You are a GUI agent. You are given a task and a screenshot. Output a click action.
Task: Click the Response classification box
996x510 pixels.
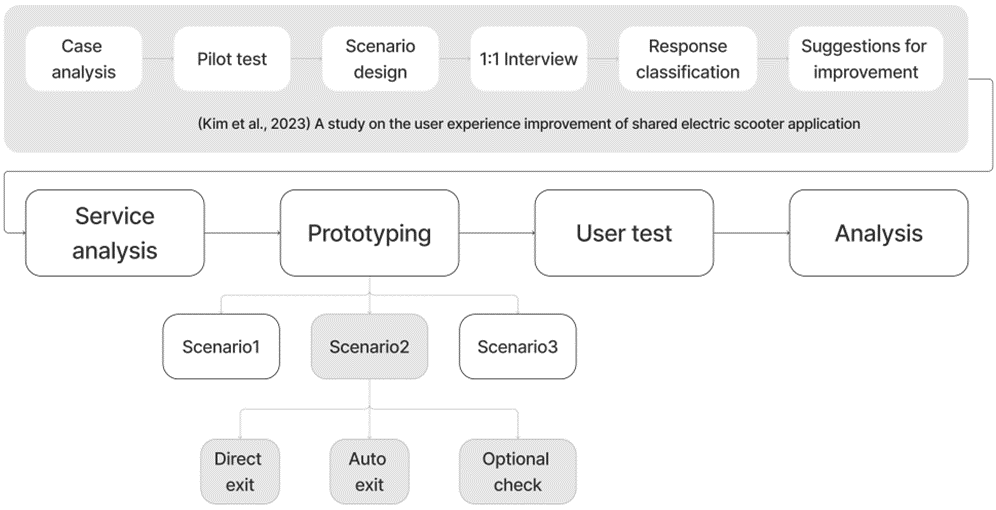pos(688,59)
